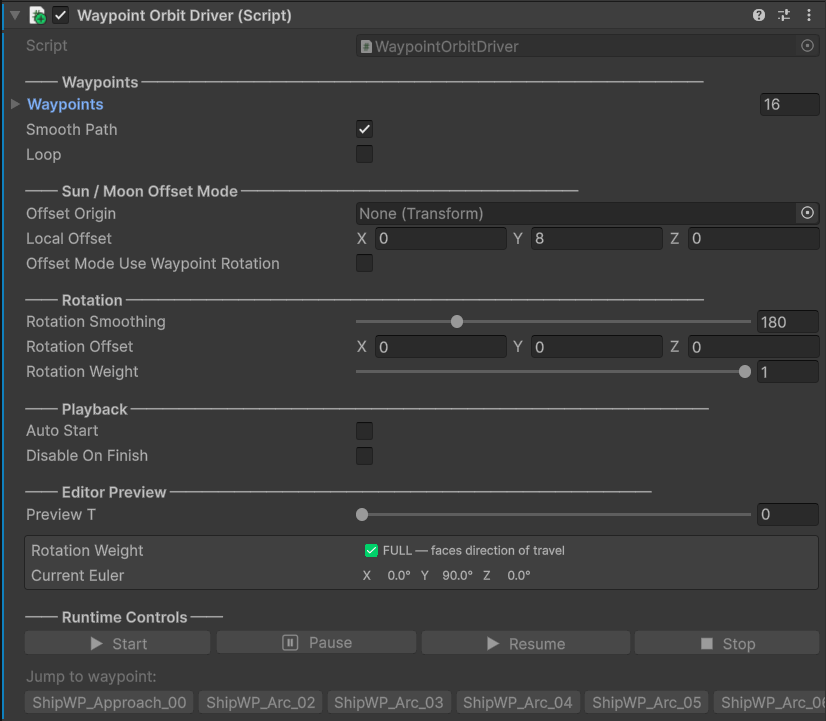Jump to waypoint ShipWP_Arc_02

[260, 703]
